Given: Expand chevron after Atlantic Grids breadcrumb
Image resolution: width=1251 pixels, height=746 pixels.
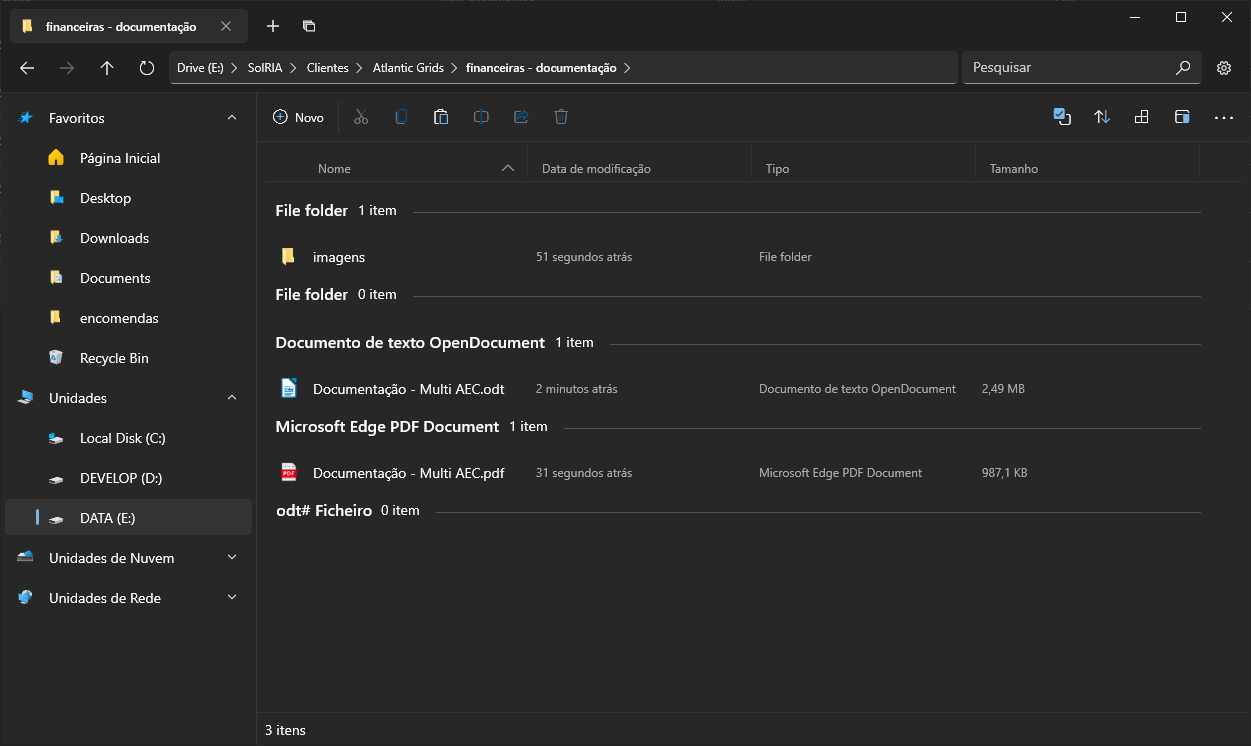Looking at the screenshot, I should (454, 68).
